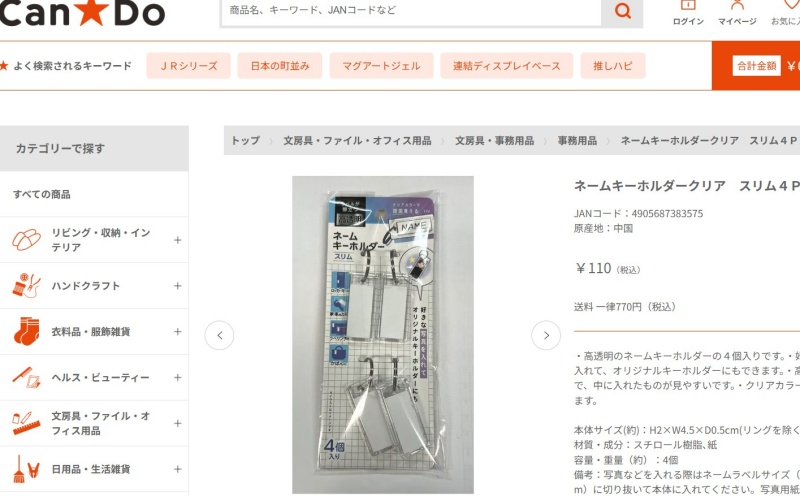Viewport: 800px width, 496px height.
Task: Click the 日用品・生活雑貨 broom icon
Action: [x=27, y=469]
